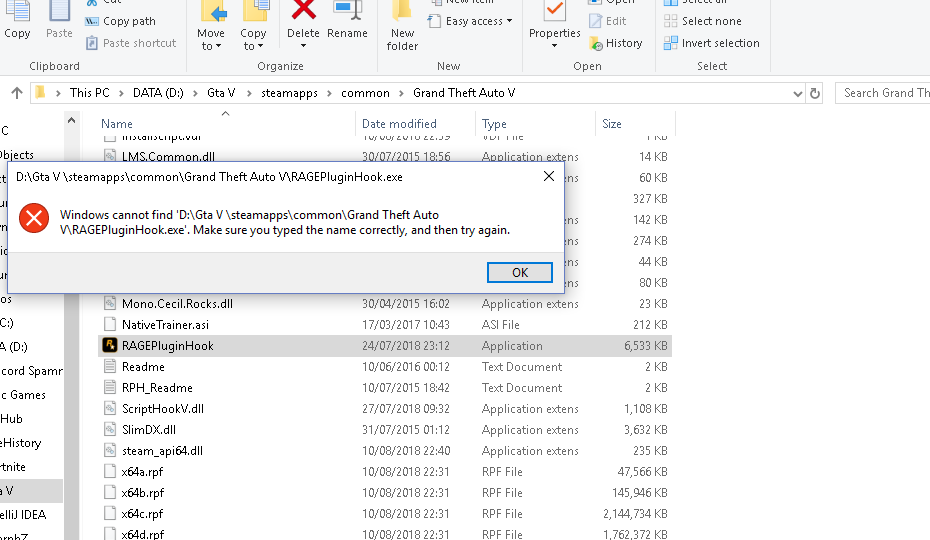Sort by Name column header

click(117, 123)
